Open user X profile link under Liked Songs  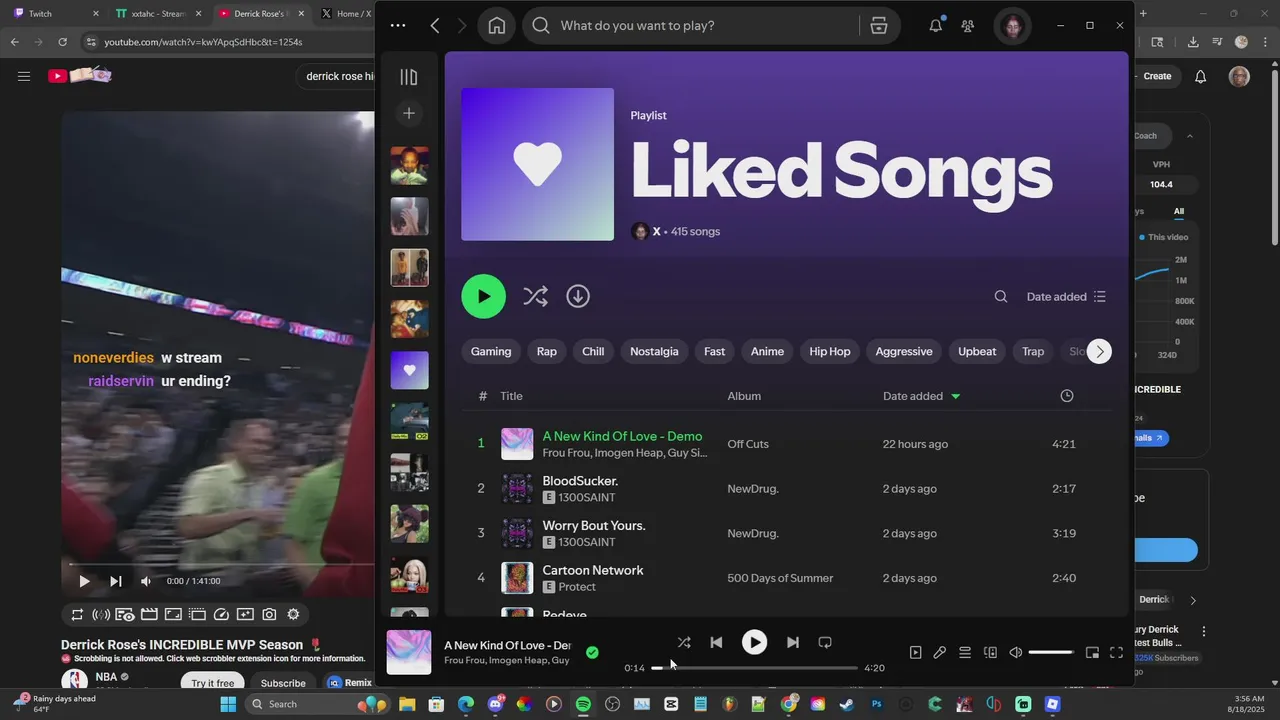(656, 231)
